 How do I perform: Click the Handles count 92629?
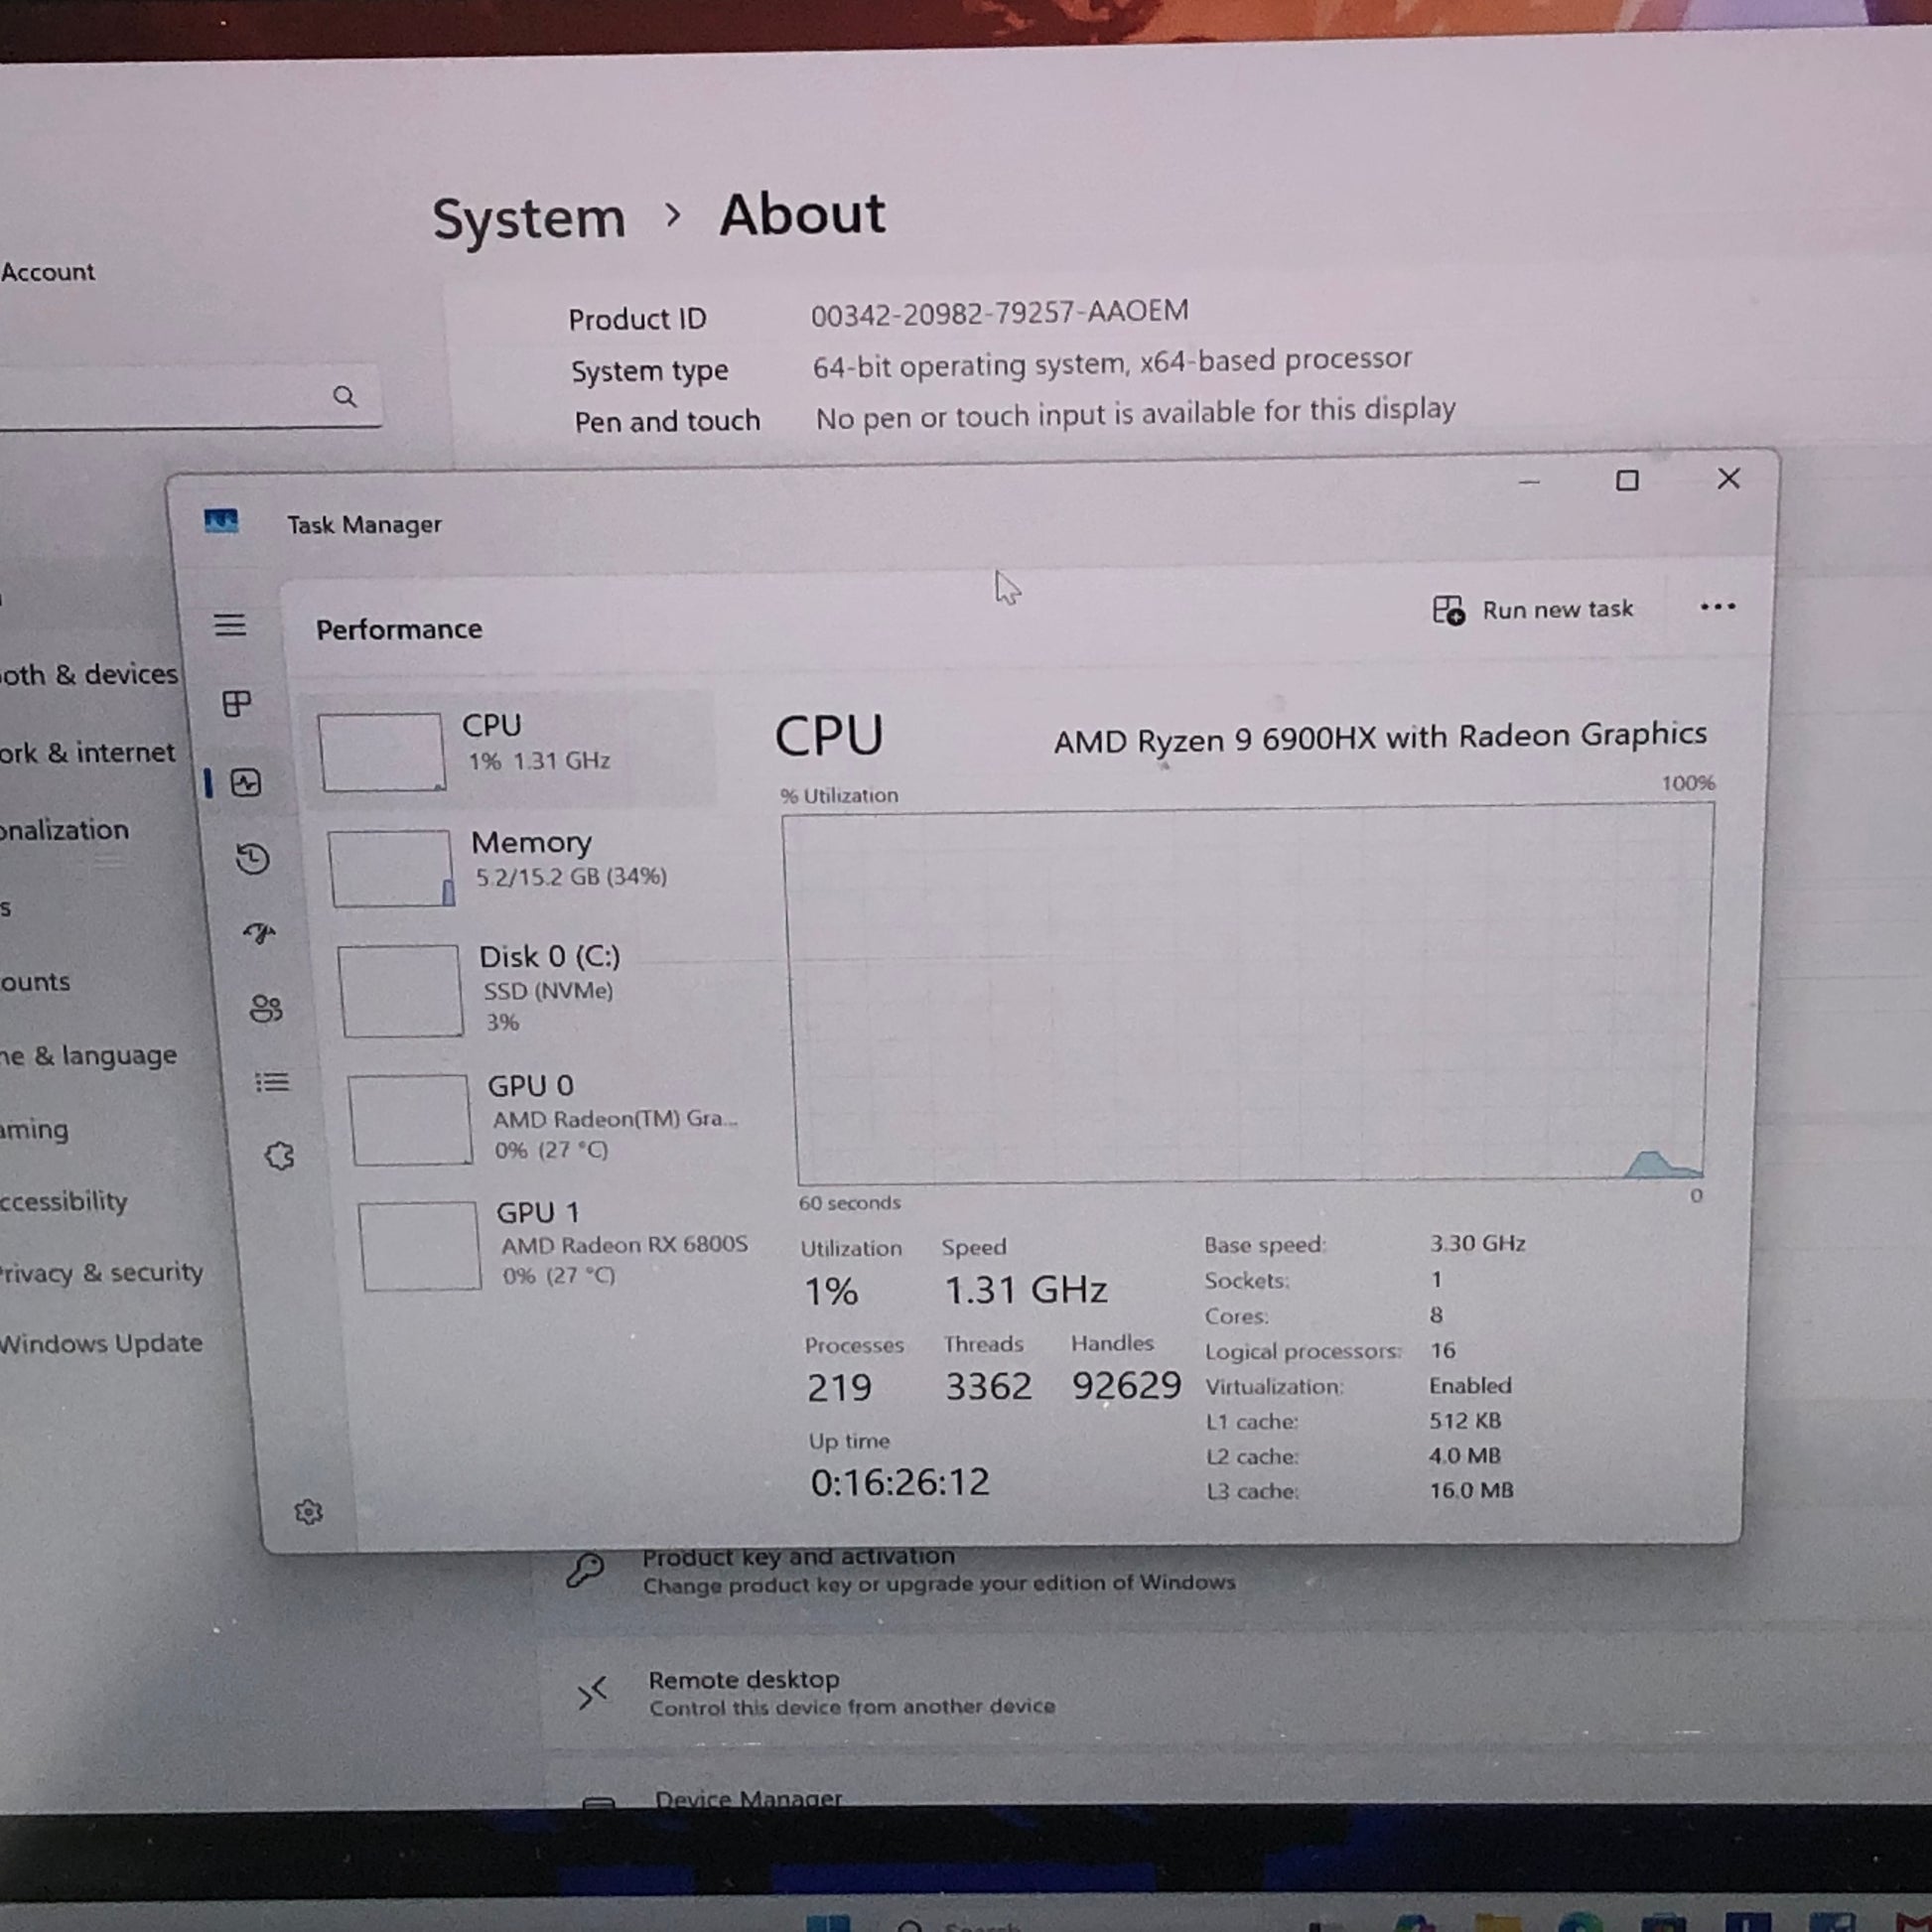click(x=1126, y=1386)
